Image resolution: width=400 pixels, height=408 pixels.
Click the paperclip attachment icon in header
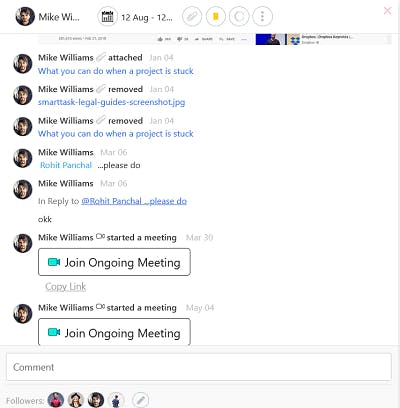coord(192,16)
